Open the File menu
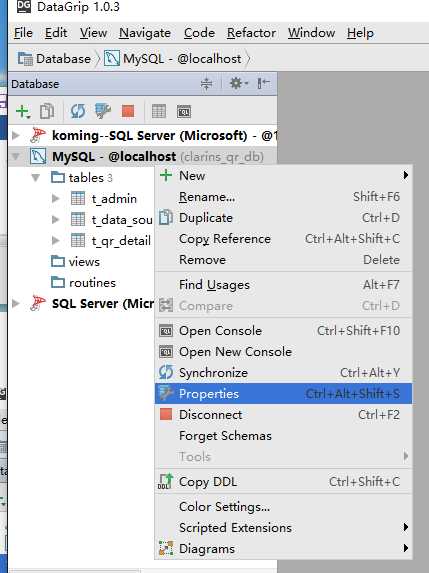Screen dimensions: 429x573 (23, 33)
